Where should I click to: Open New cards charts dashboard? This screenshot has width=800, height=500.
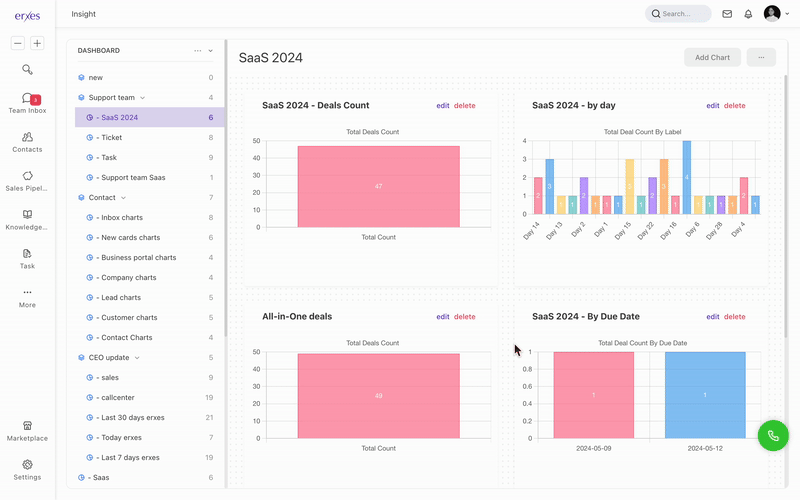pyautogui.click(x=149, y=237)
